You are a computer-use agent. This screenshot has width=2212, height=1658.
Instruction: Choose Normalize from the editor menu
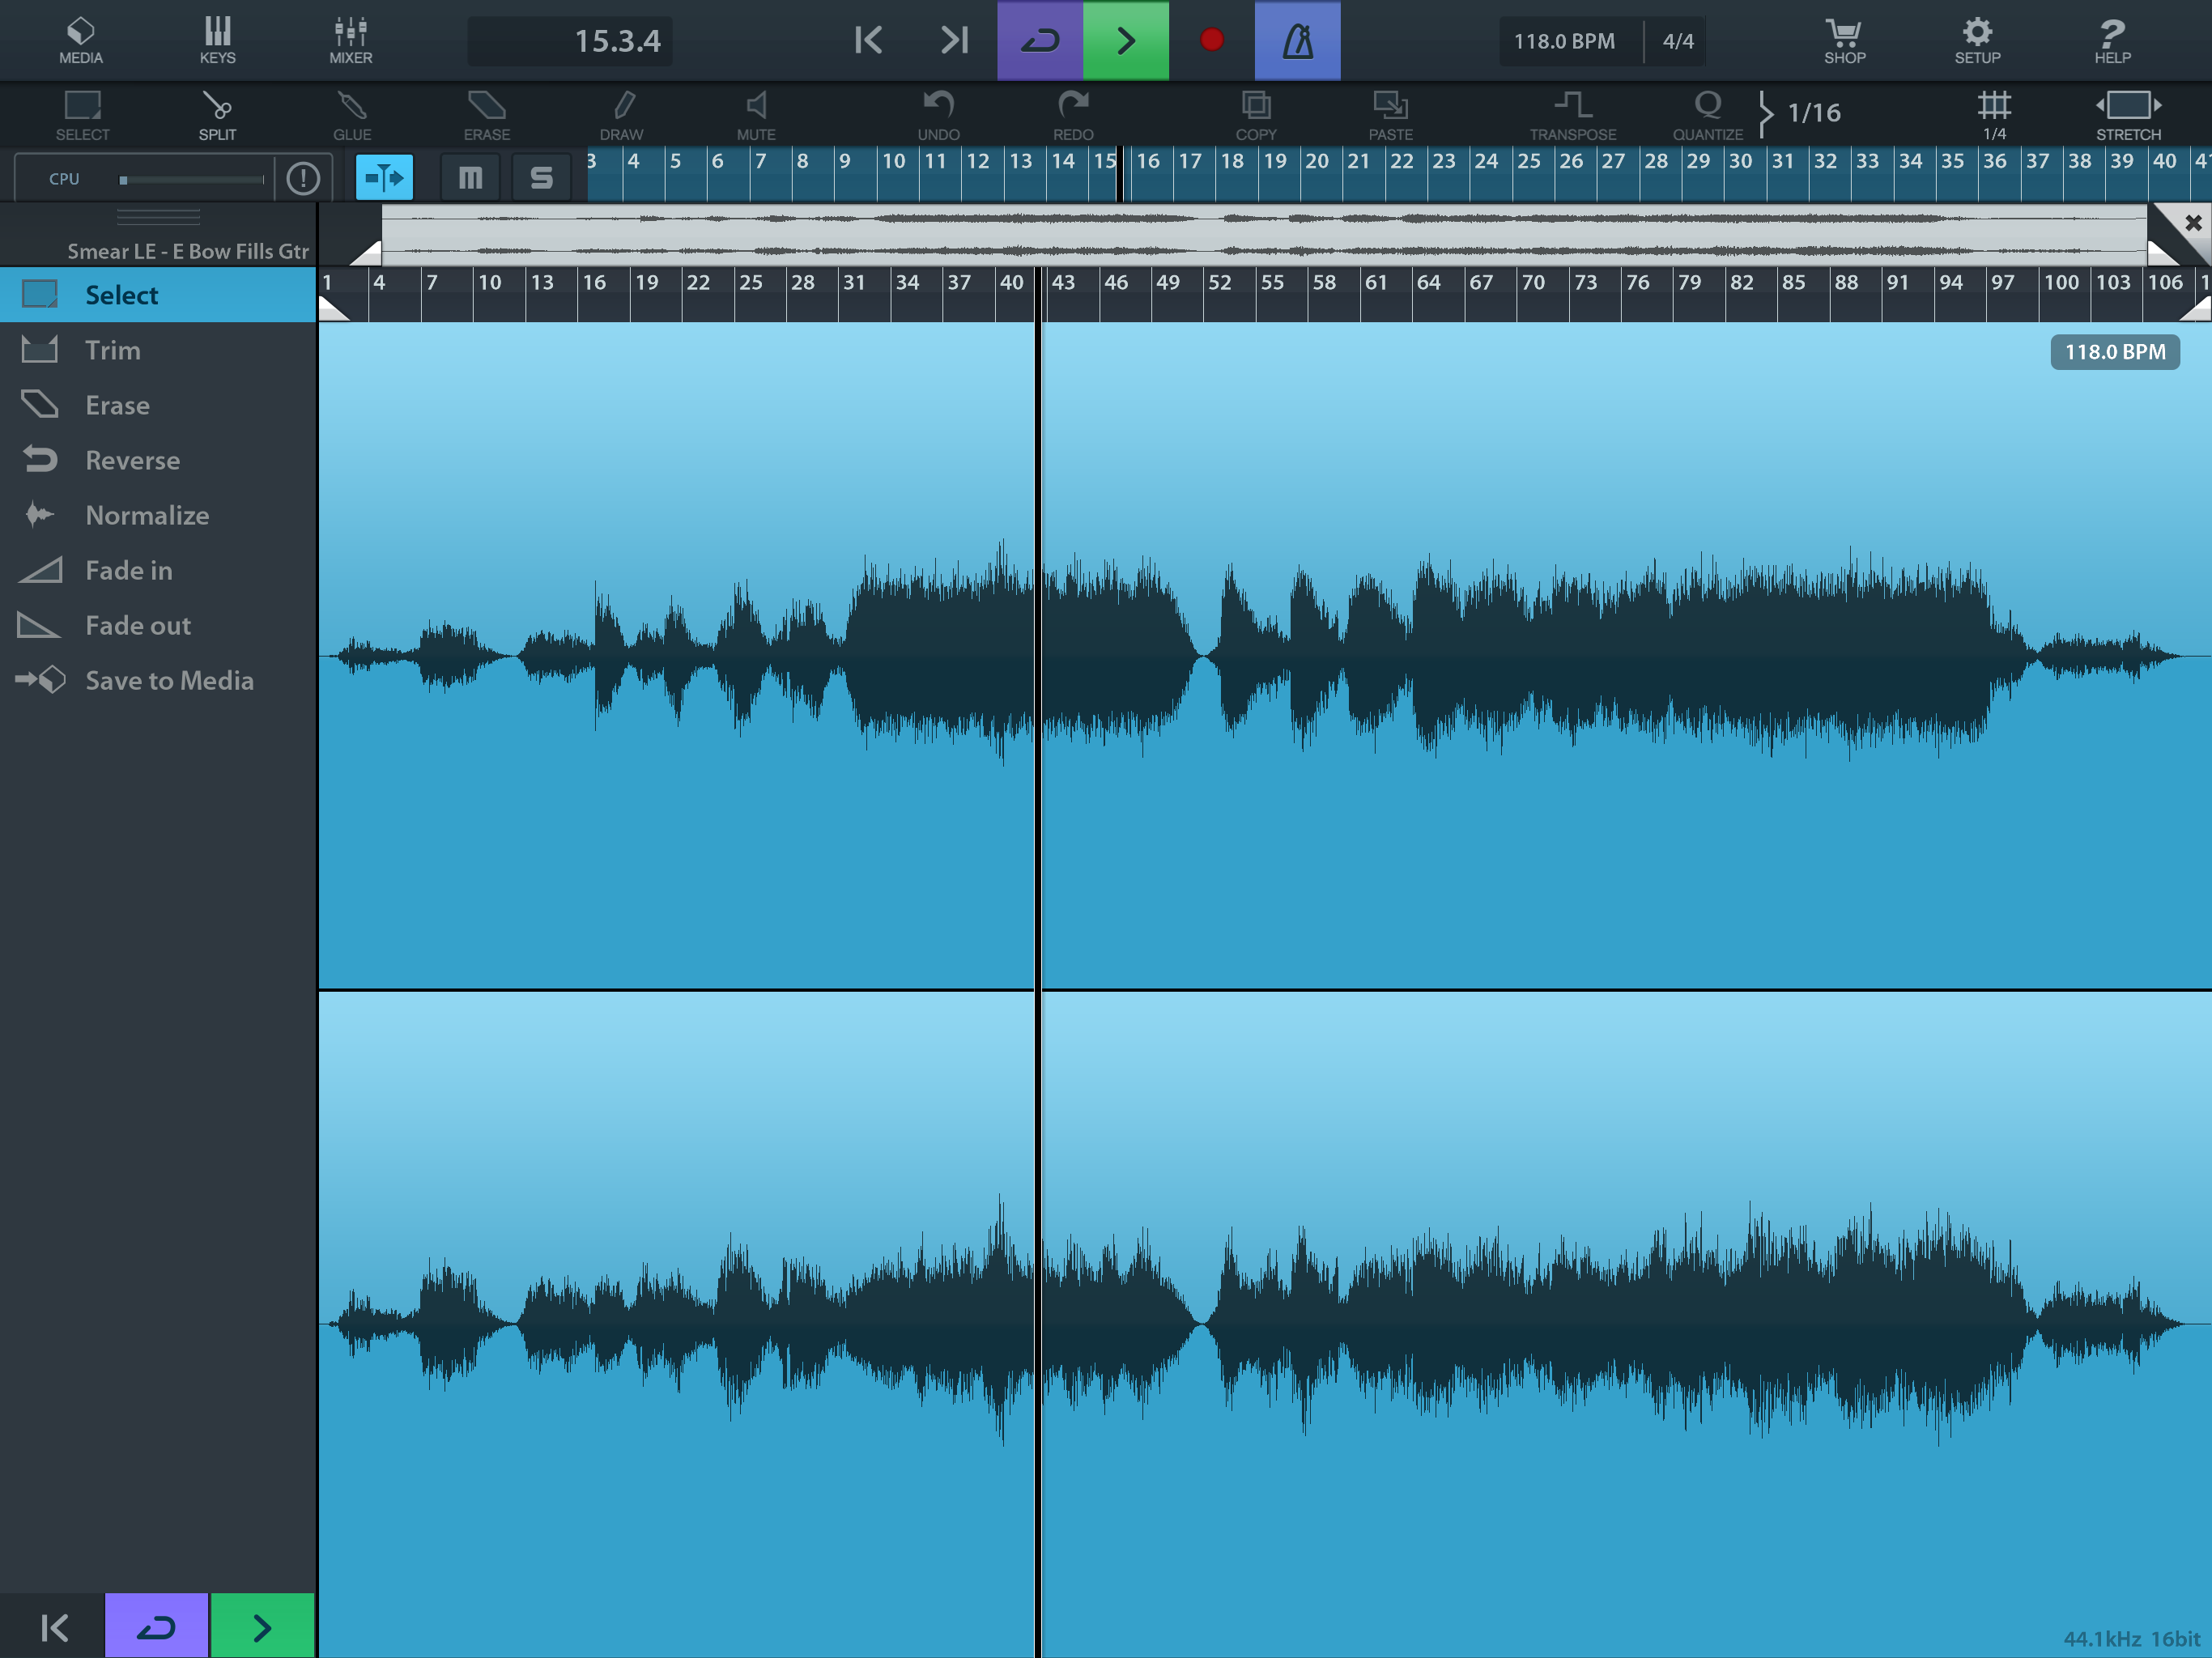[147, 515]
